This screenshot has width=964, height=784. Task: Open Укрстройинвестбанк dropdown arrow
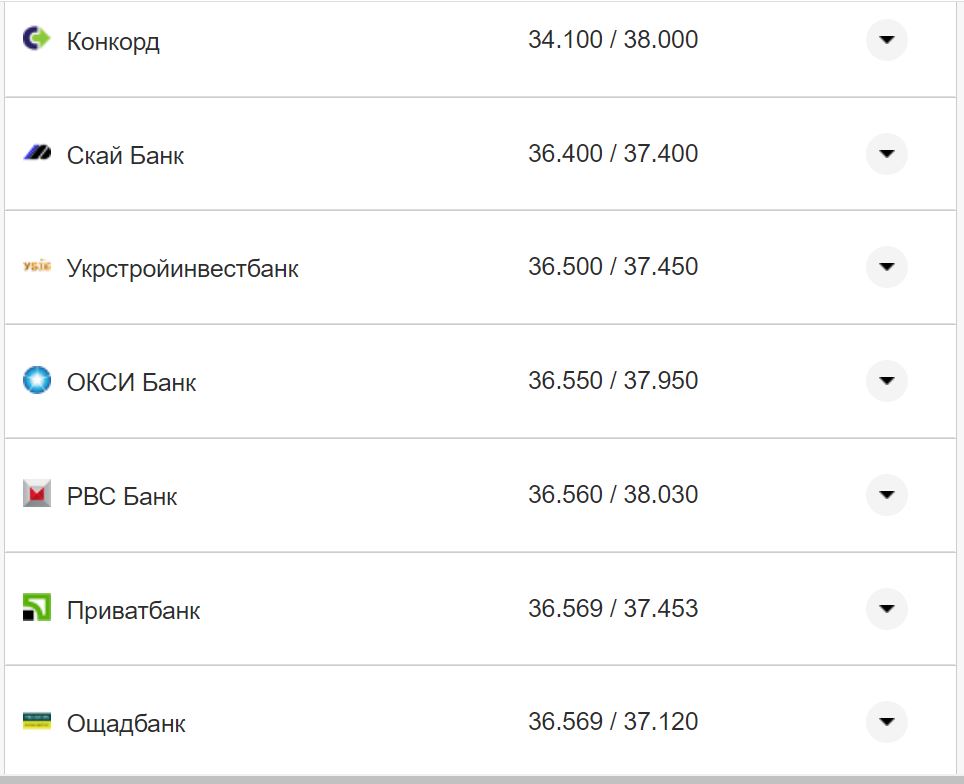(886, 267)
